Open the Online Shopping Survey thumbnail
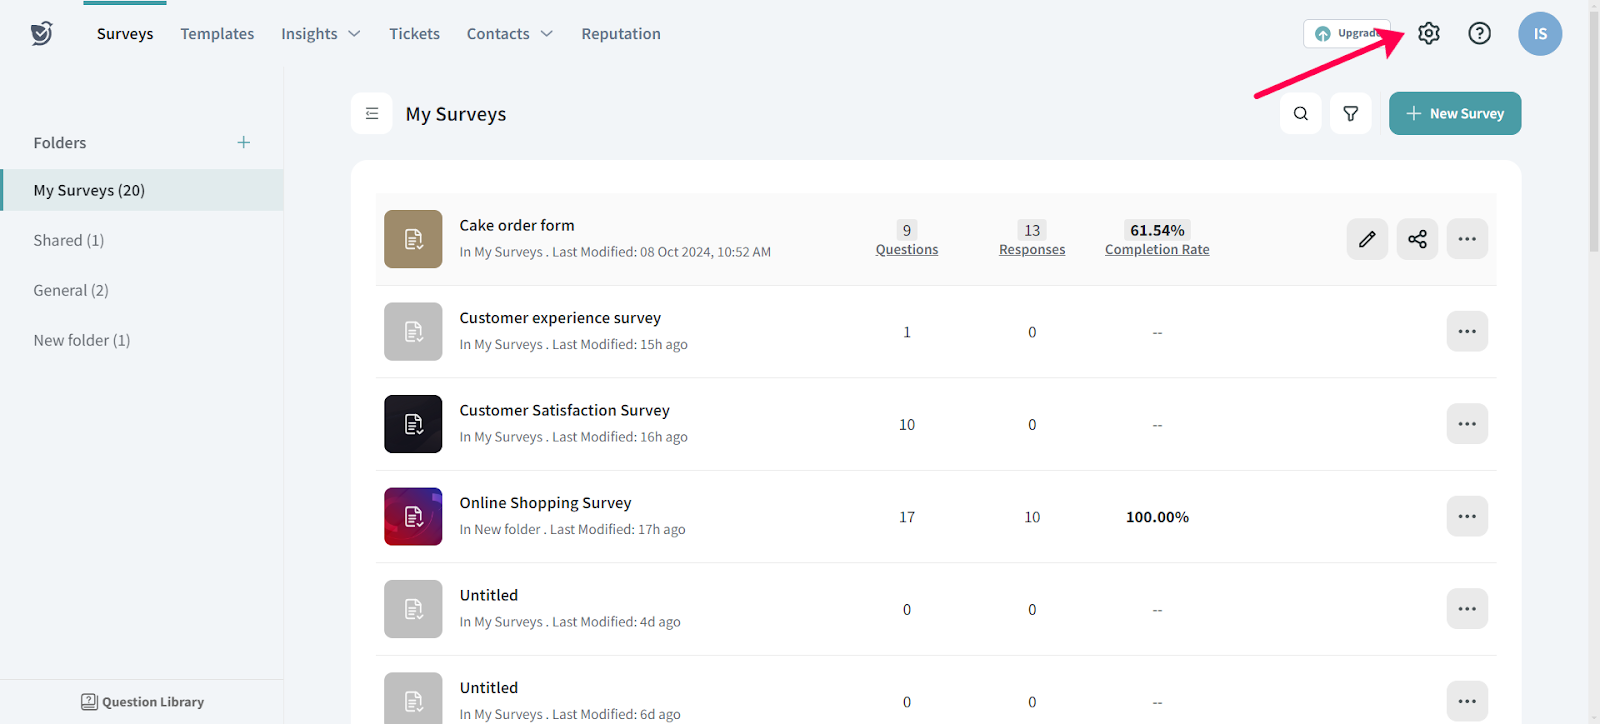This screenshot has width=1600, height=724. pyautogui.click(x=413, y=517)
